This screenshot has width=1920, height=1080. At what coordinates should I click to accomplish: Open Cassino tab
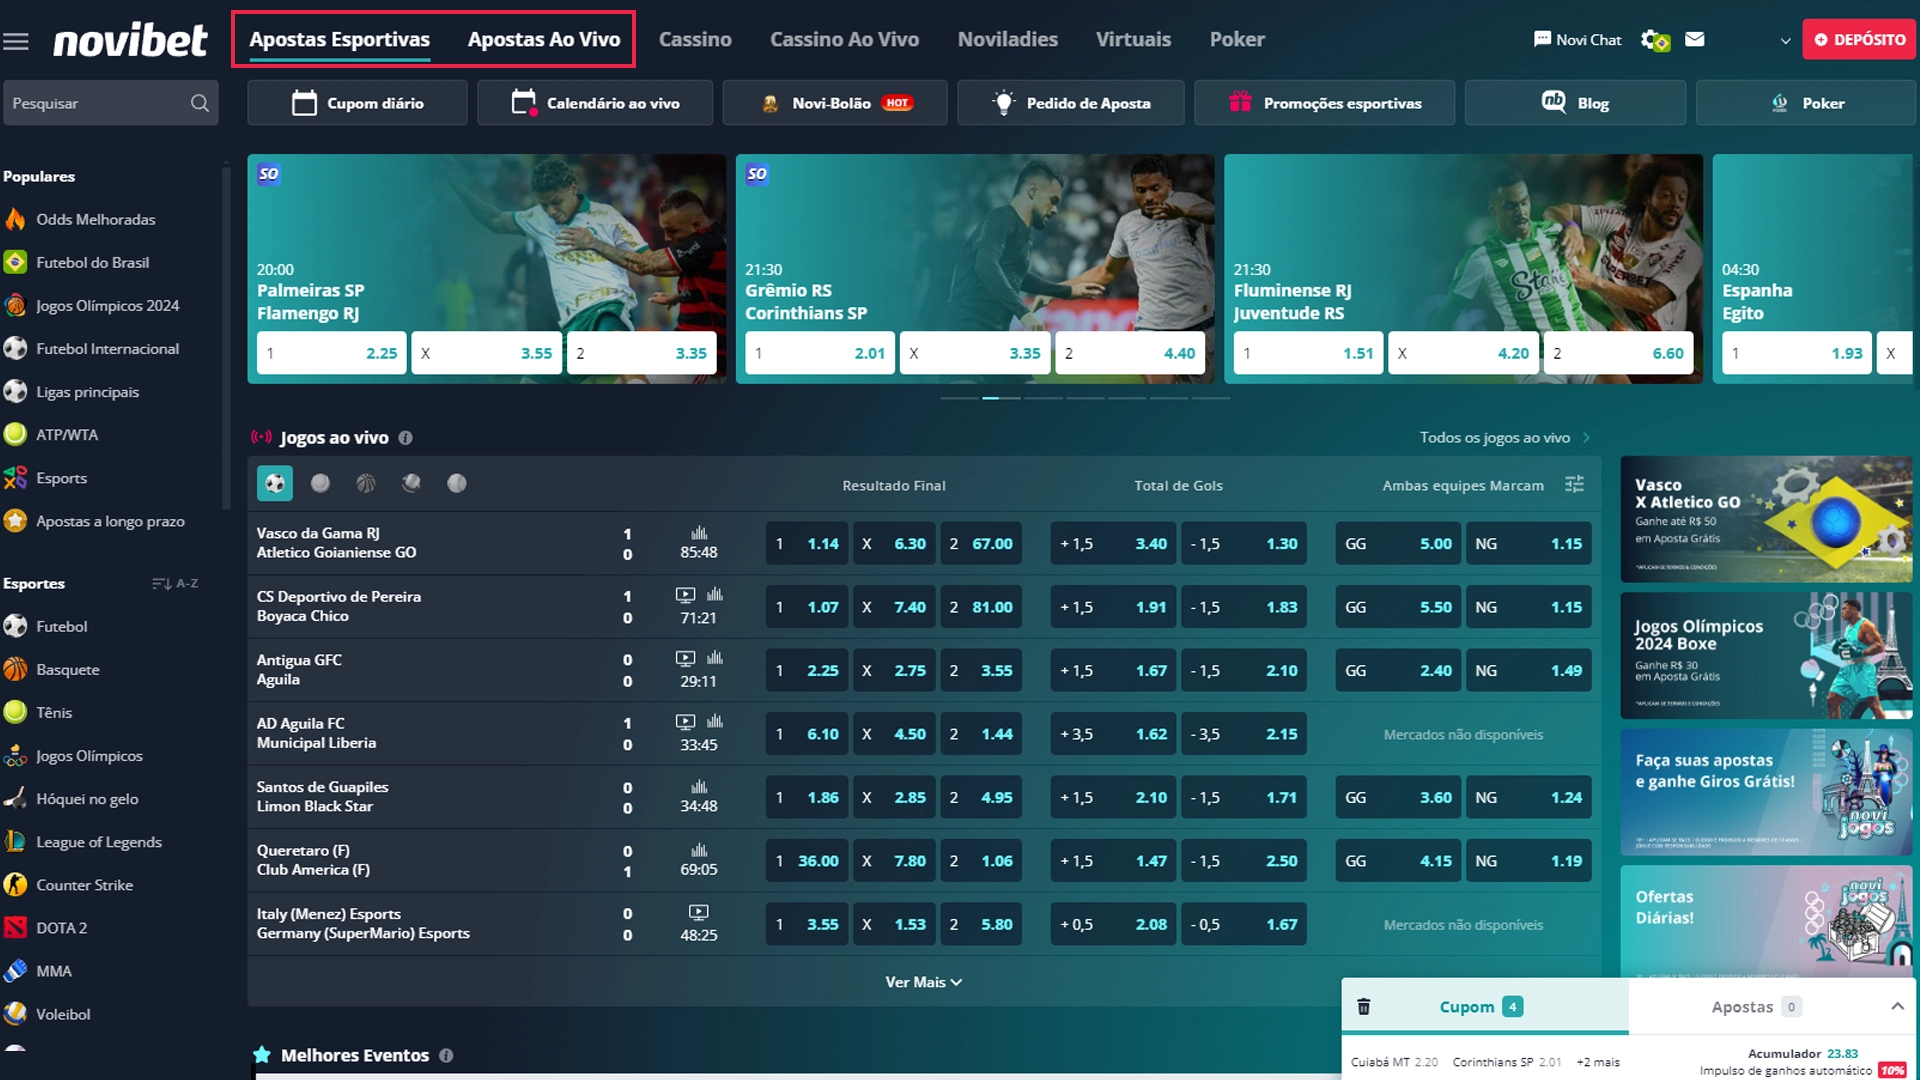695,39
